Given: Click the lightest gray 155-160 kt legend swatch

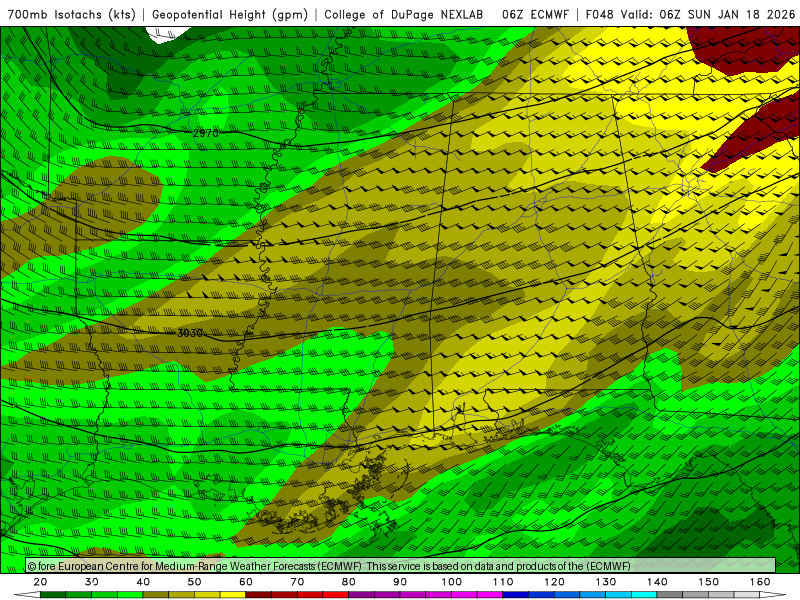Looking at the screenshot, I should pyautogui.click(x=747, y=594).
